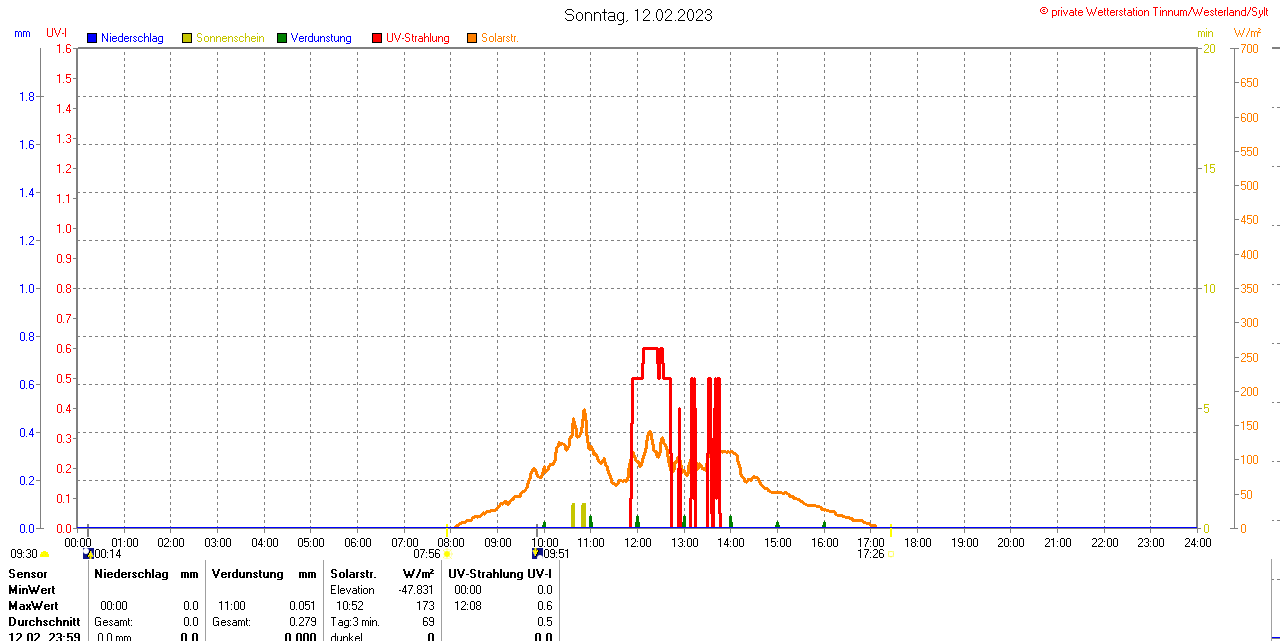
Task: Click the Verdunstung column header in table
Action: click(x=248, y=574)
